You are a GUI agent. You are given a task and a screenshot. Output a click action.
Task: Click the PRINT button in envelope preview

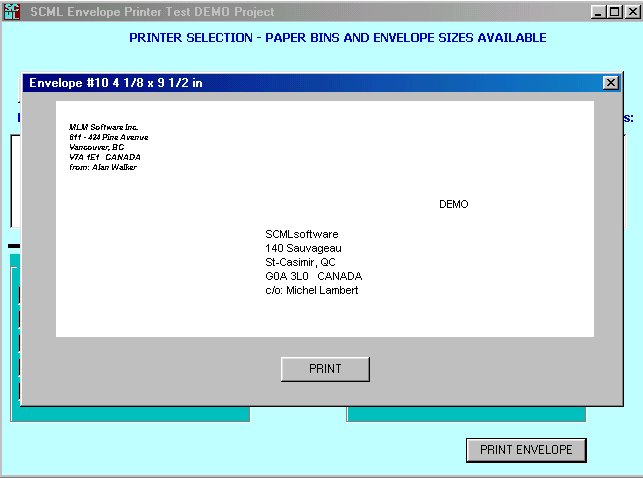pyautogui.click(x=325, y=369)
